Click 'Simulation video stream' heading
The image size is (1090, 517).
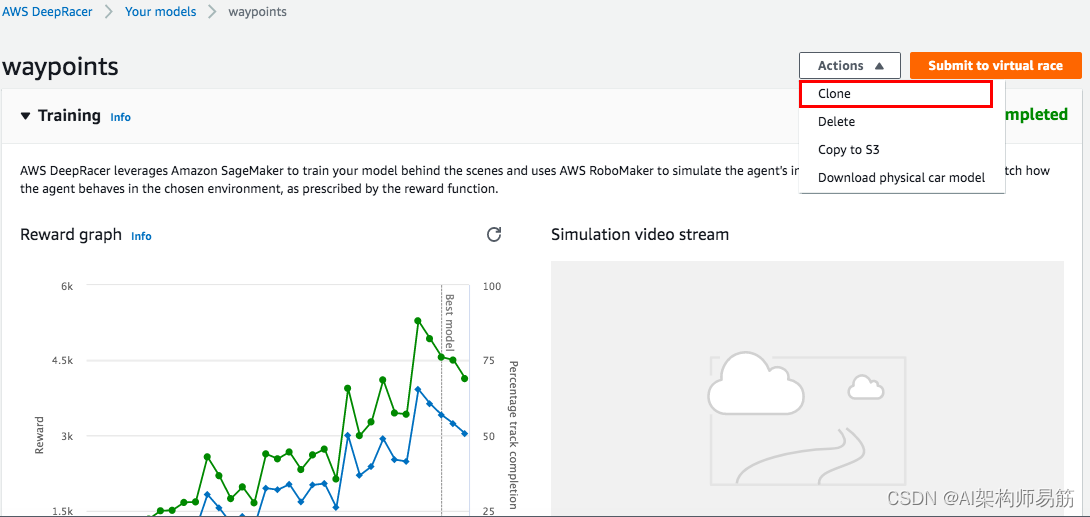coord(640,234)
